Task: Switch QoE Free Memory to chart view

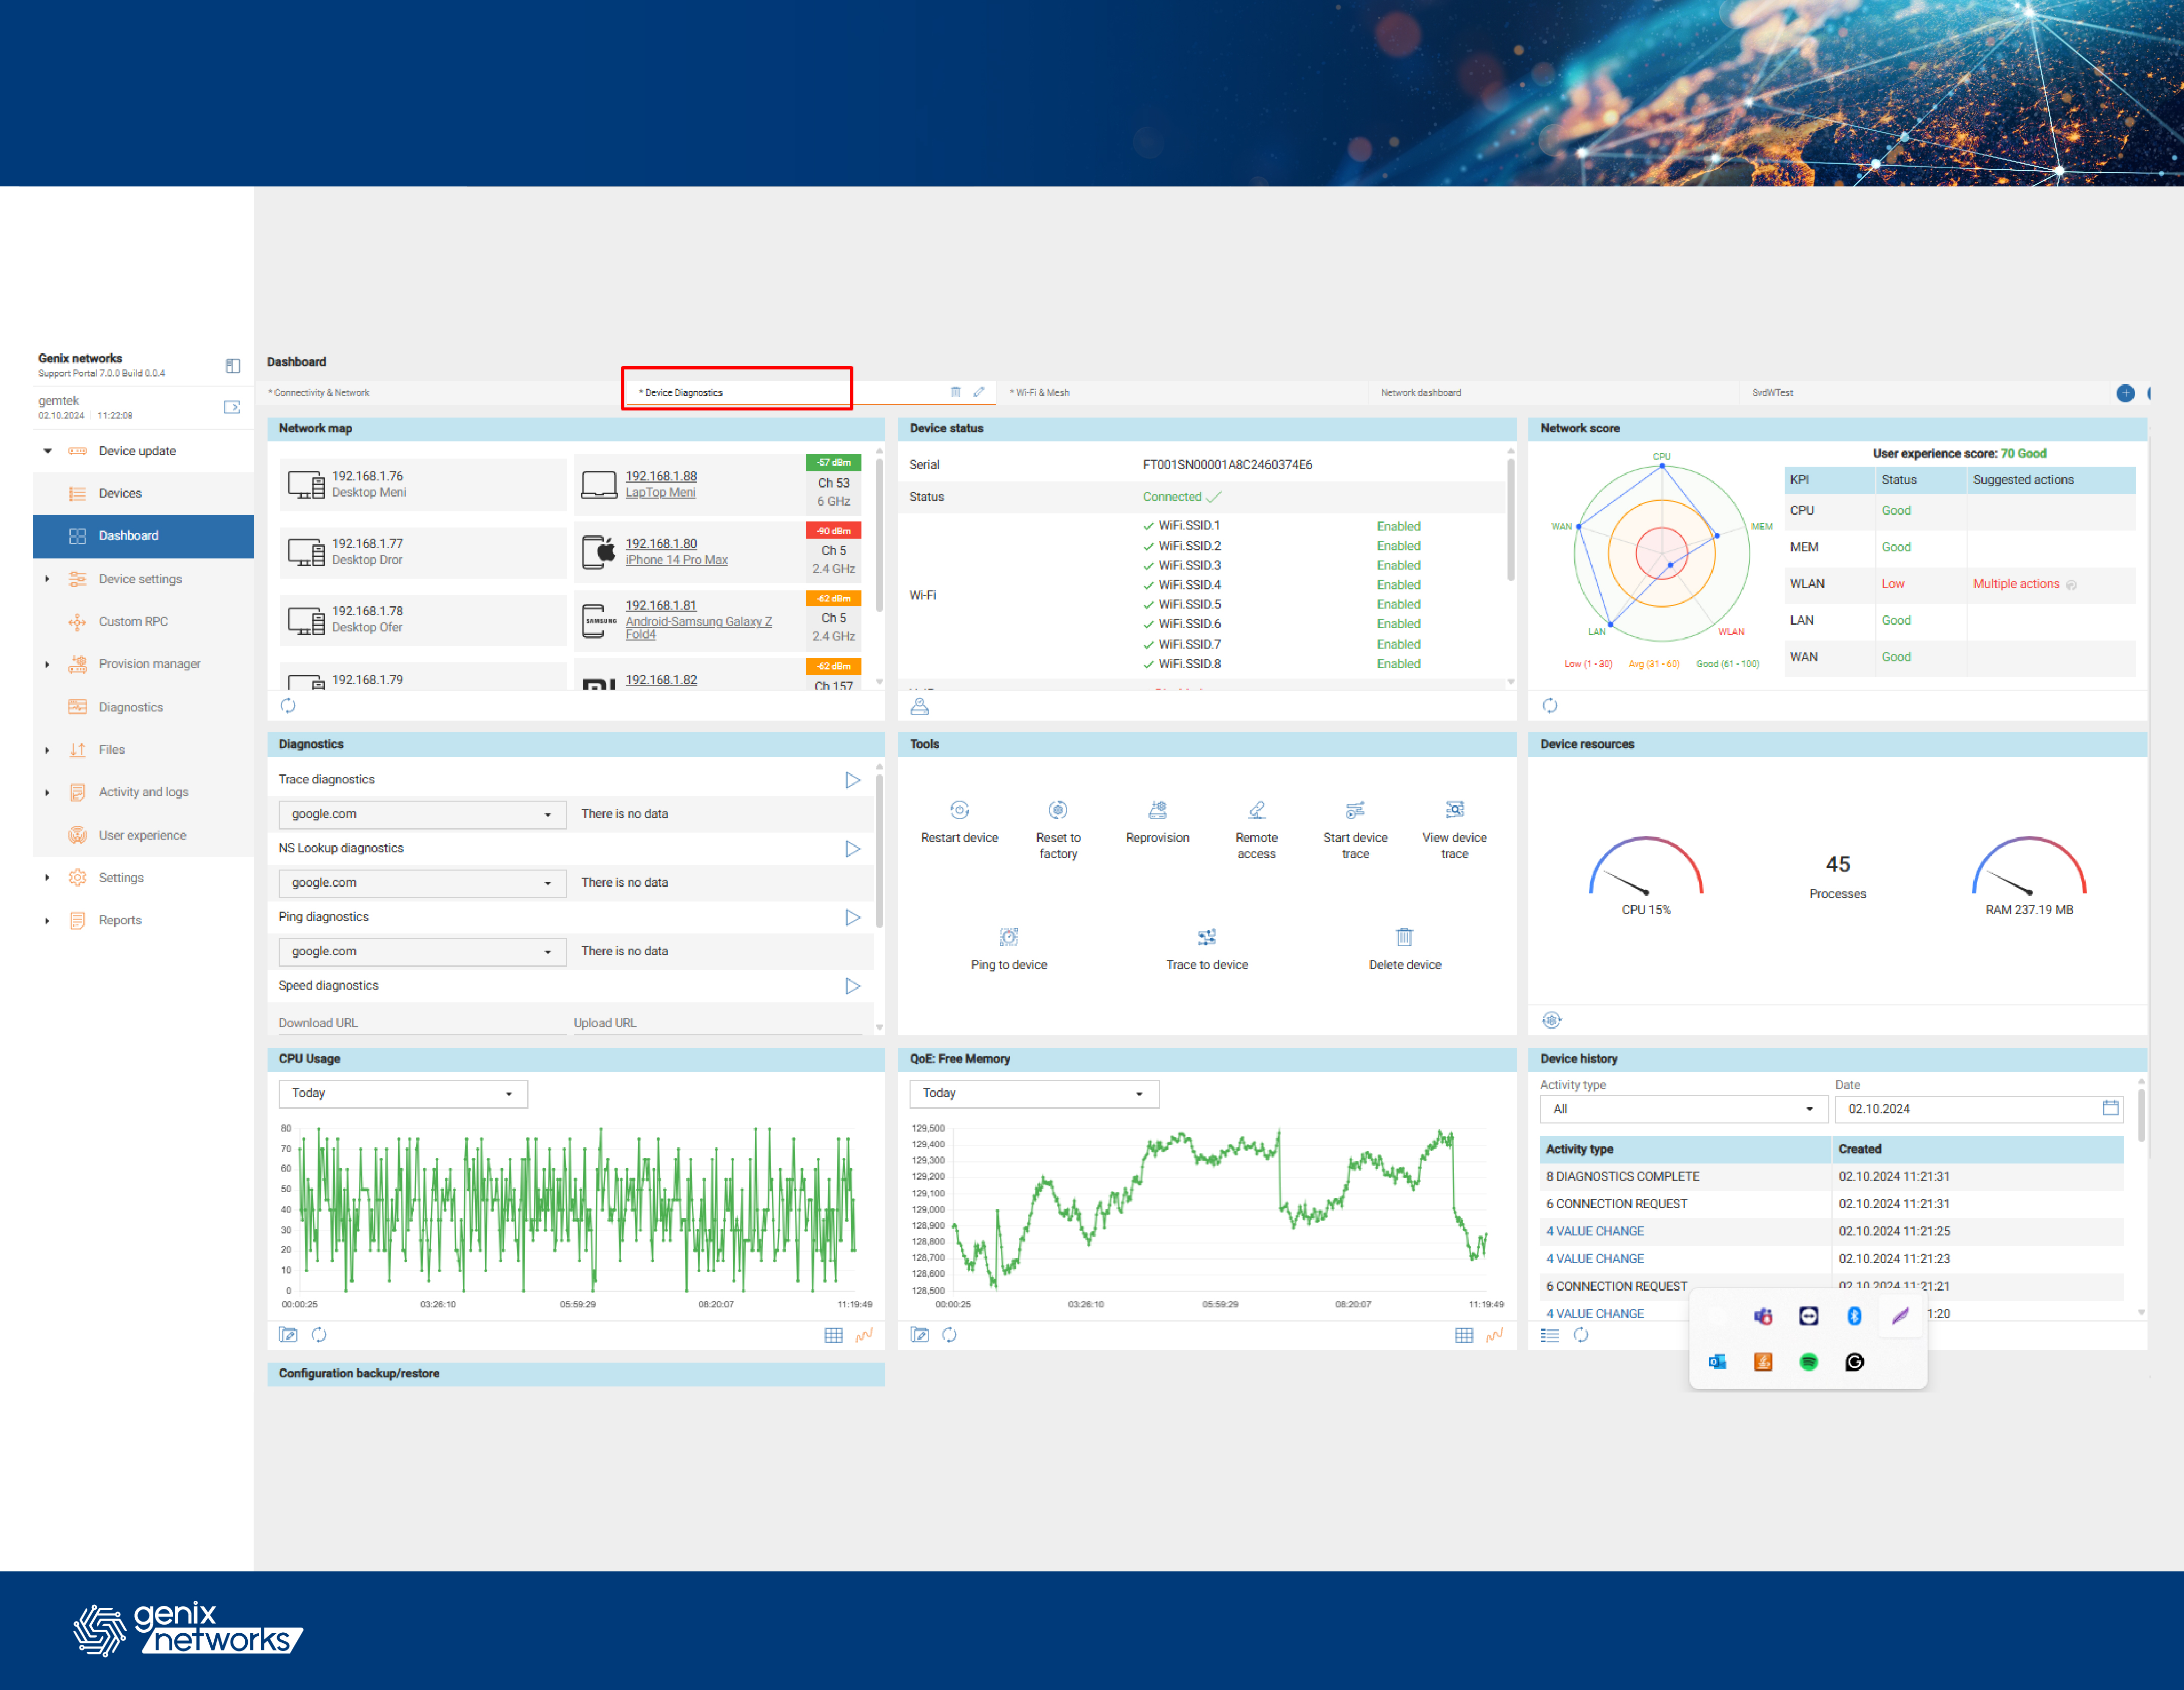Action: 1494,1335
